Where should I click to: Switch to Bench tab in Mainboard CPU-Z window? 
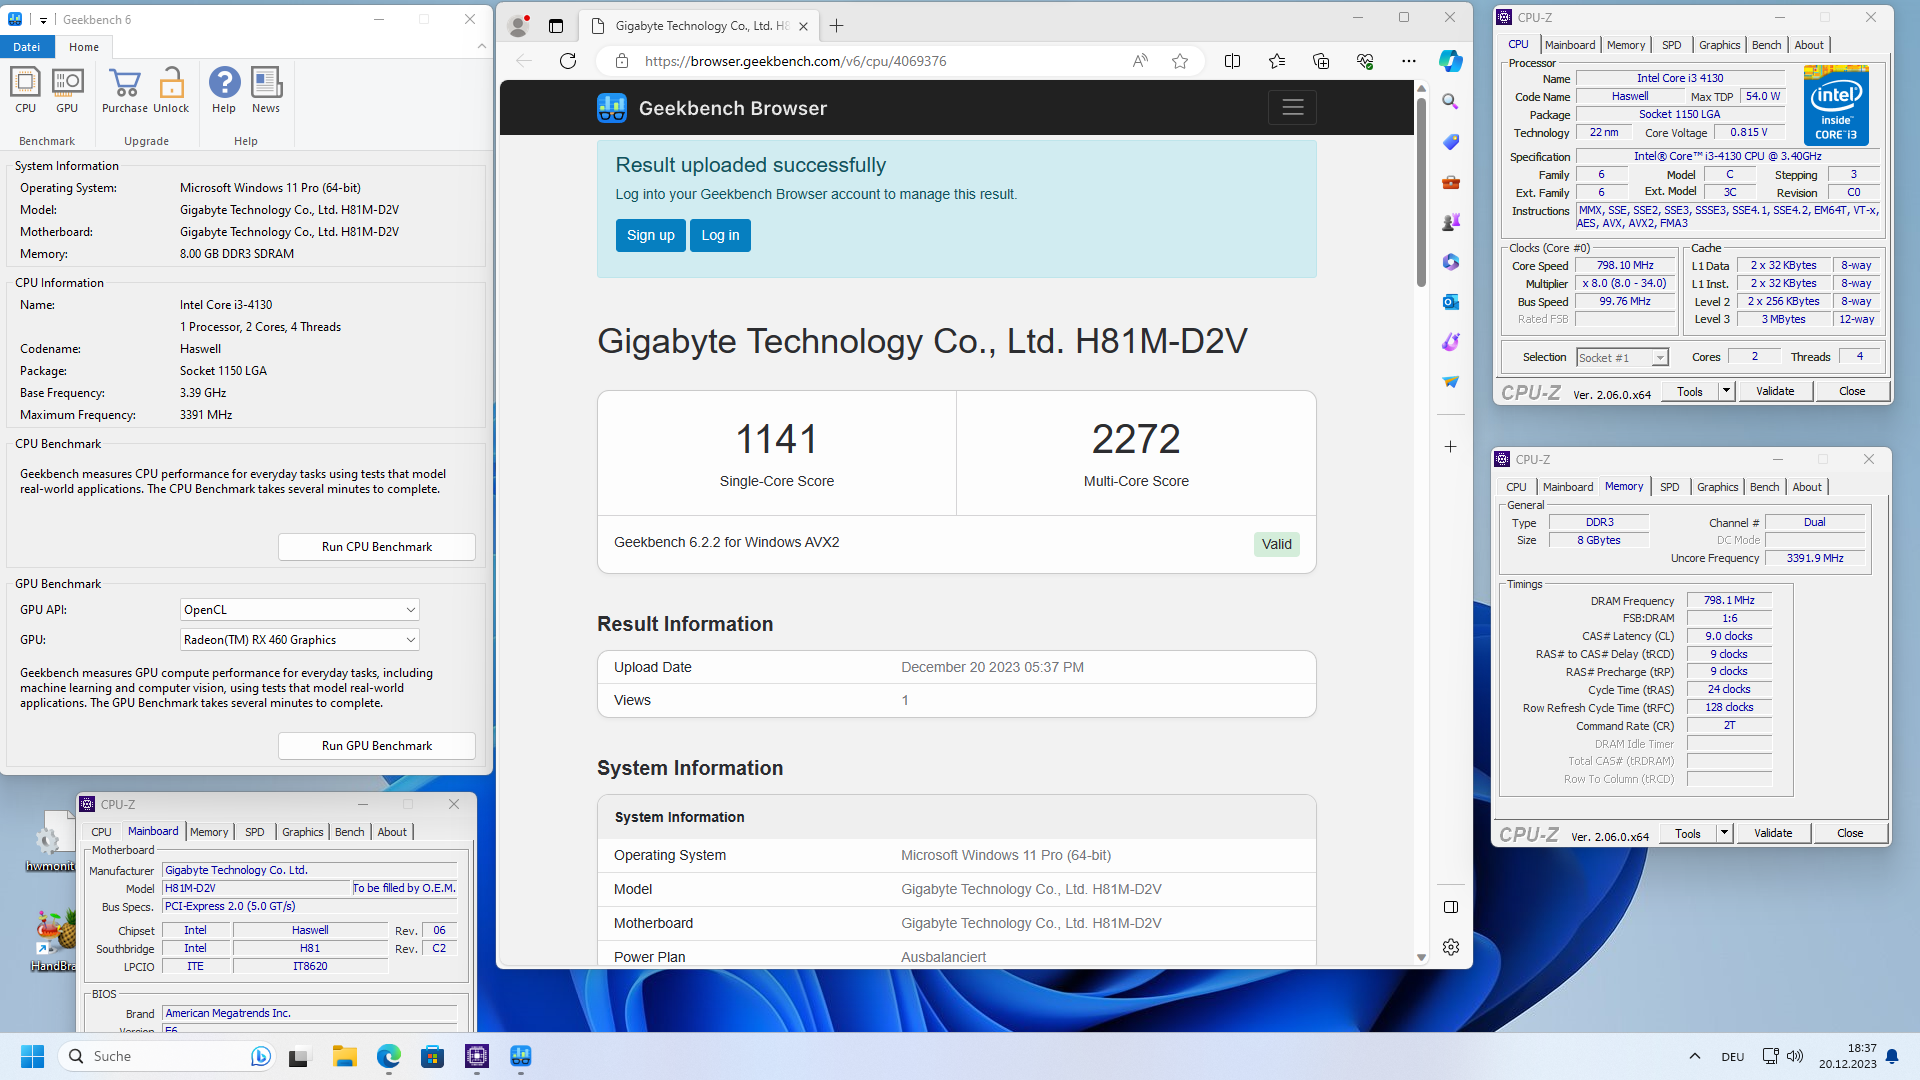tap(349, 832)
